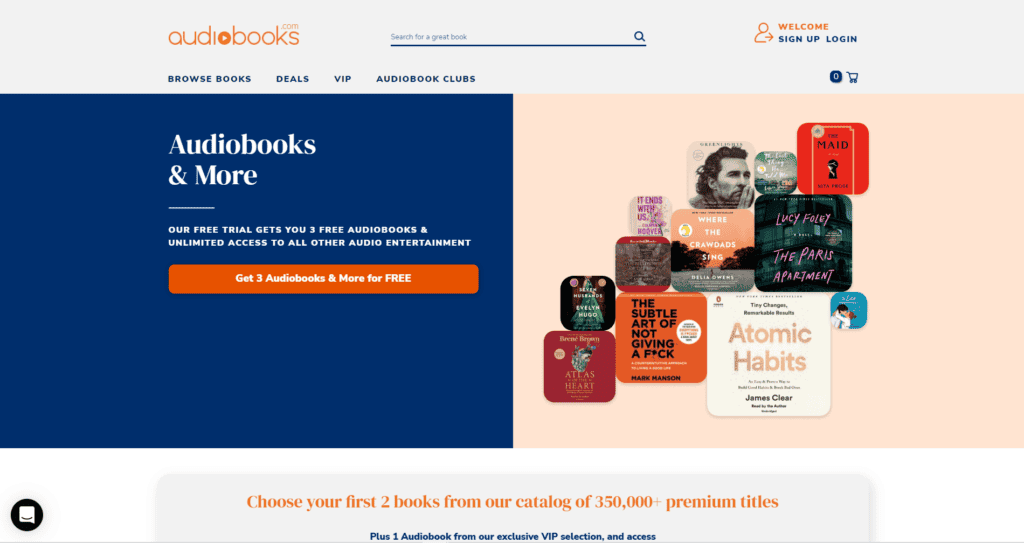The height and width of the screenshot is (543, 1024).
Task: Focus the Search for a great book field
Action: [x=510, y=37]
